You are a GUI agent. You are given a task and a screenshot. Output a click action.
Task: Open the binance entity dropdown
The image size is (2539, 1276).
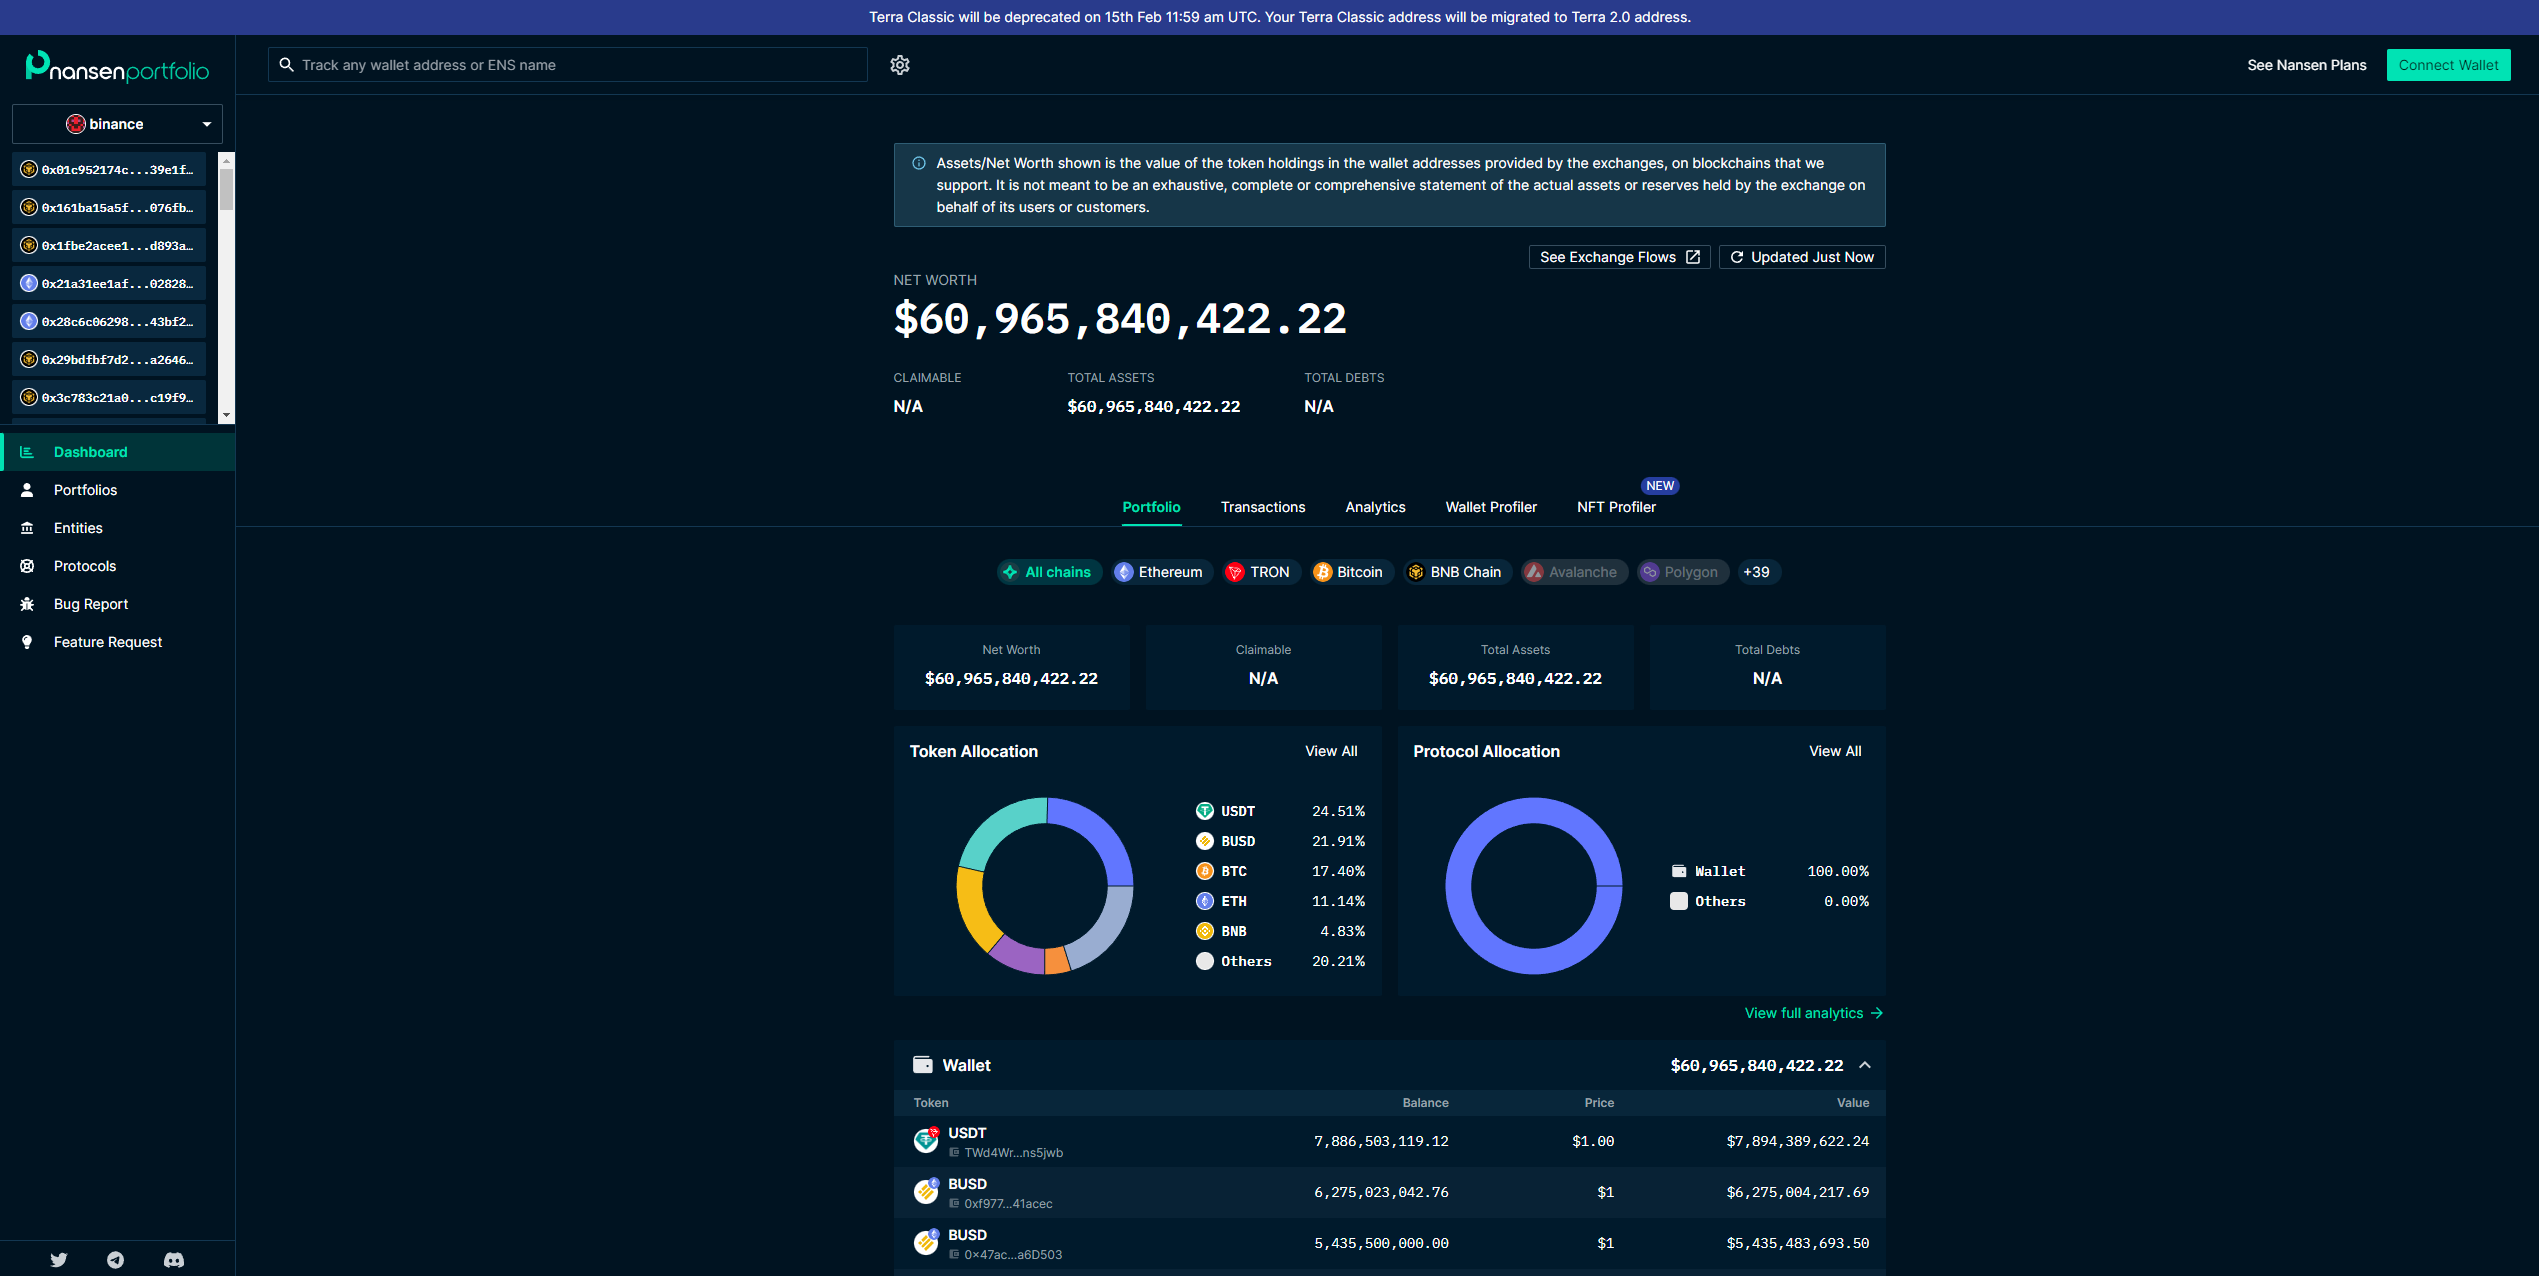click(x=117, y=124)
